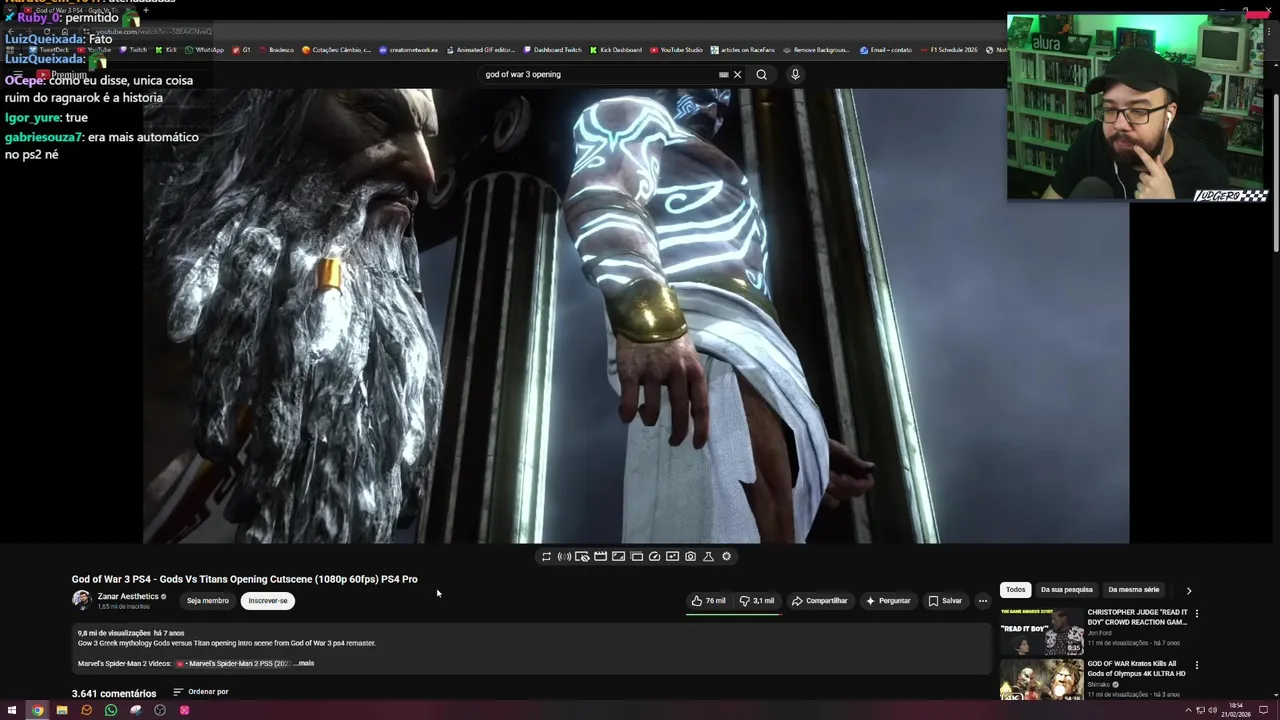Screen dimensions: 1280x720
Task: Click the Windows Start button
Action: 12,711
